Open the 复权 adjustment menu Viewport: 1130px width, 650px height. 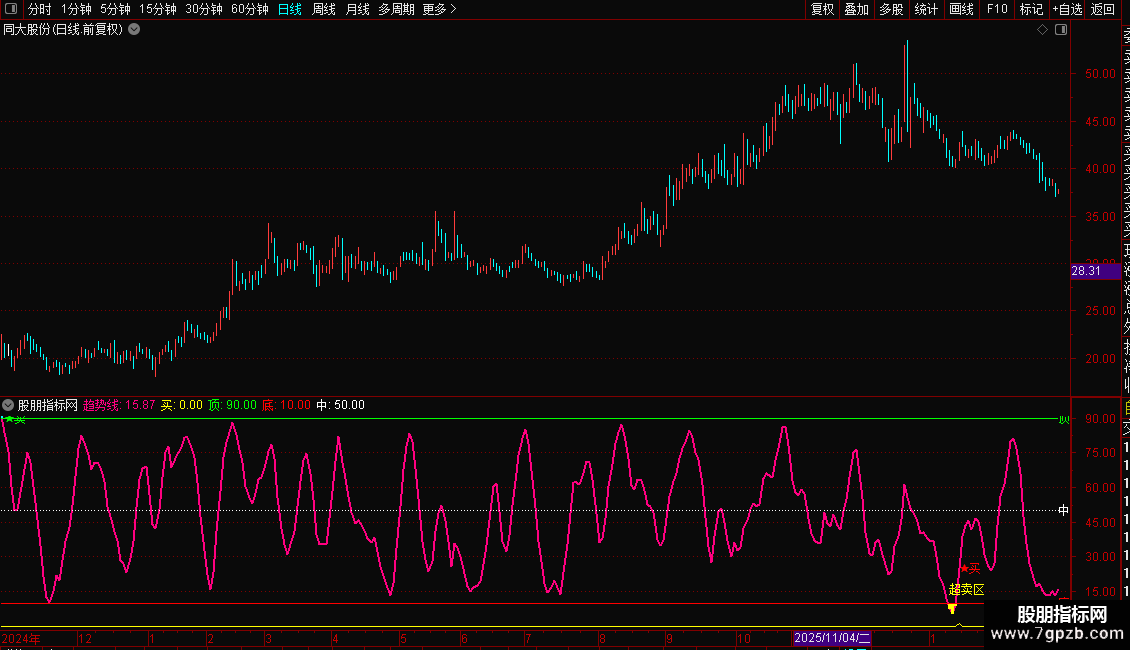(x=822, y=9)
